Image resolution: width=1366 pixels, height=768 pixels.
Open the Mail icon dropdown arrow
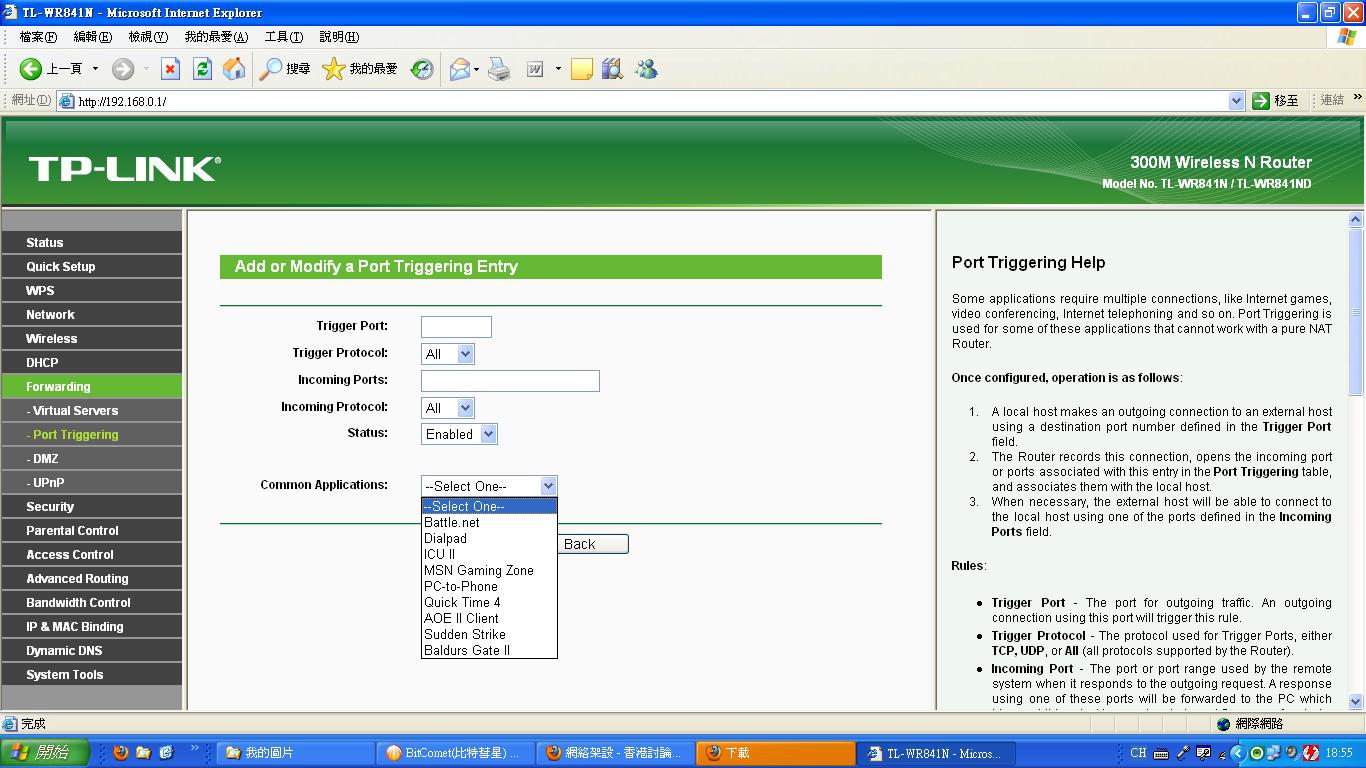pos(476,69)
